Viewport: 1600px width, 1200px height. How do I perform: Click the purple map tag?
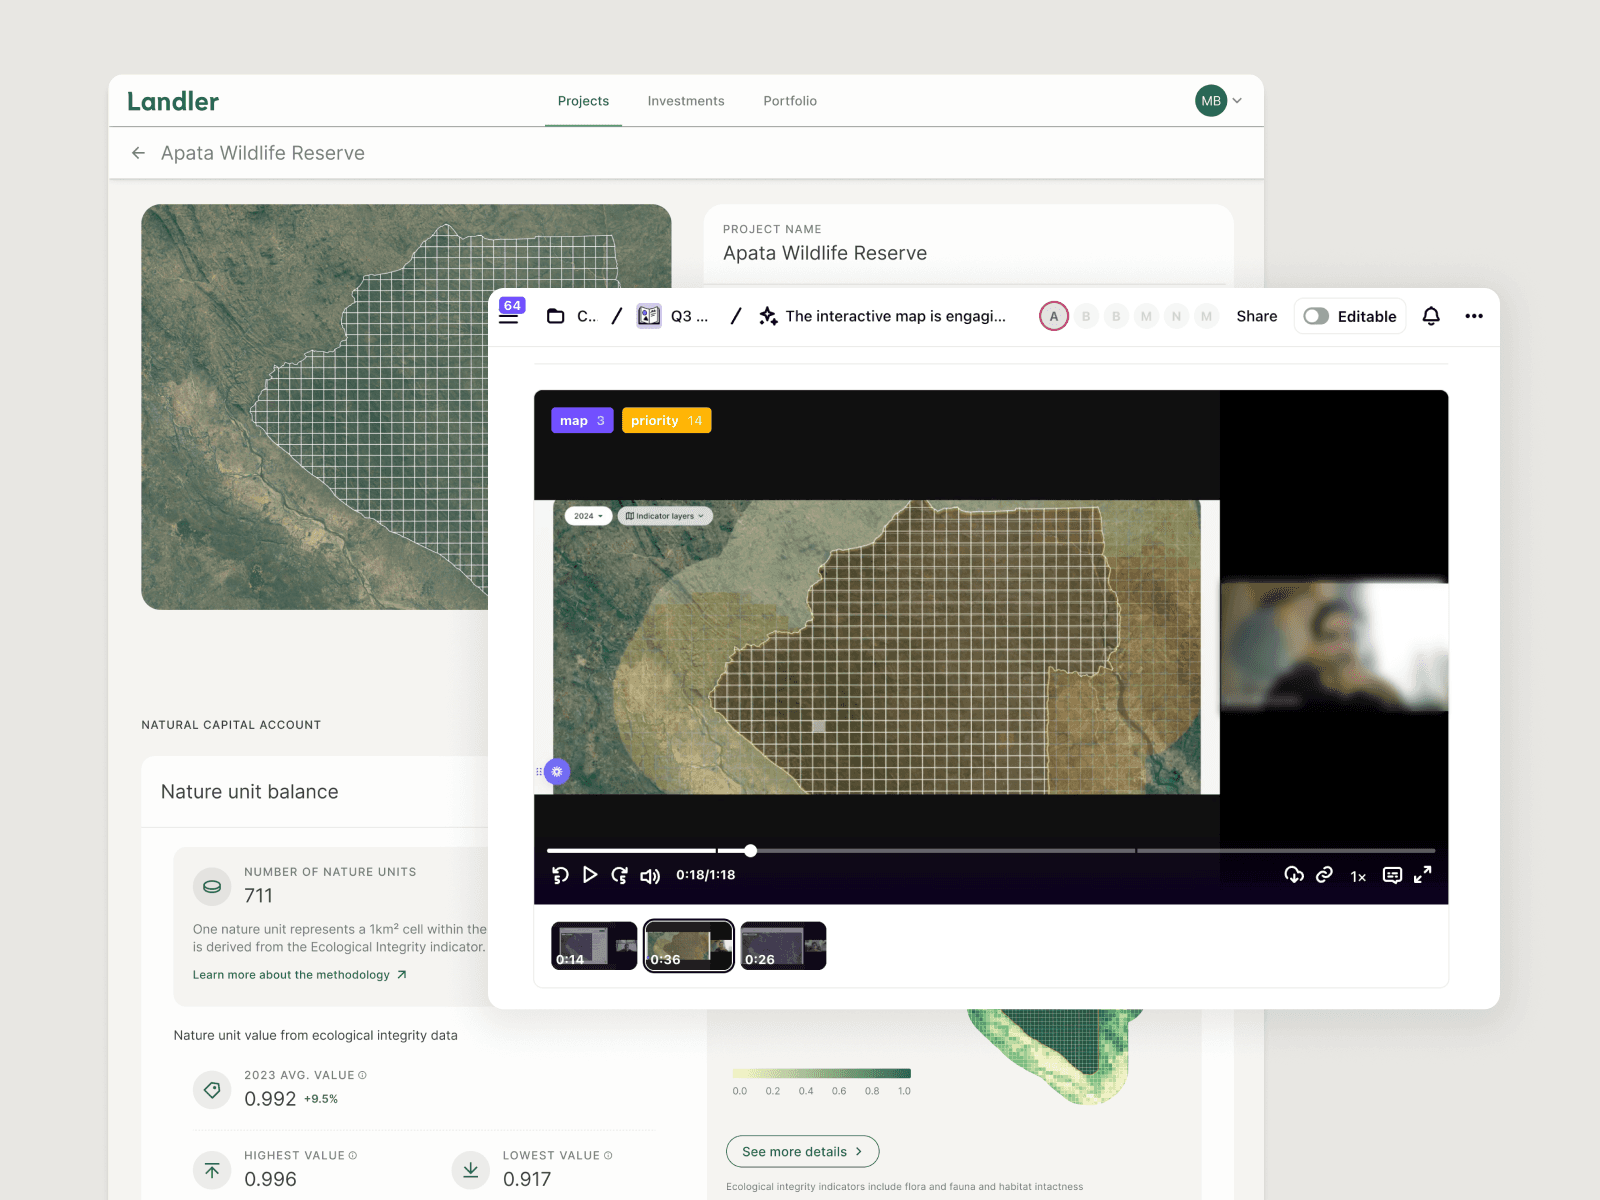[582, 421]
